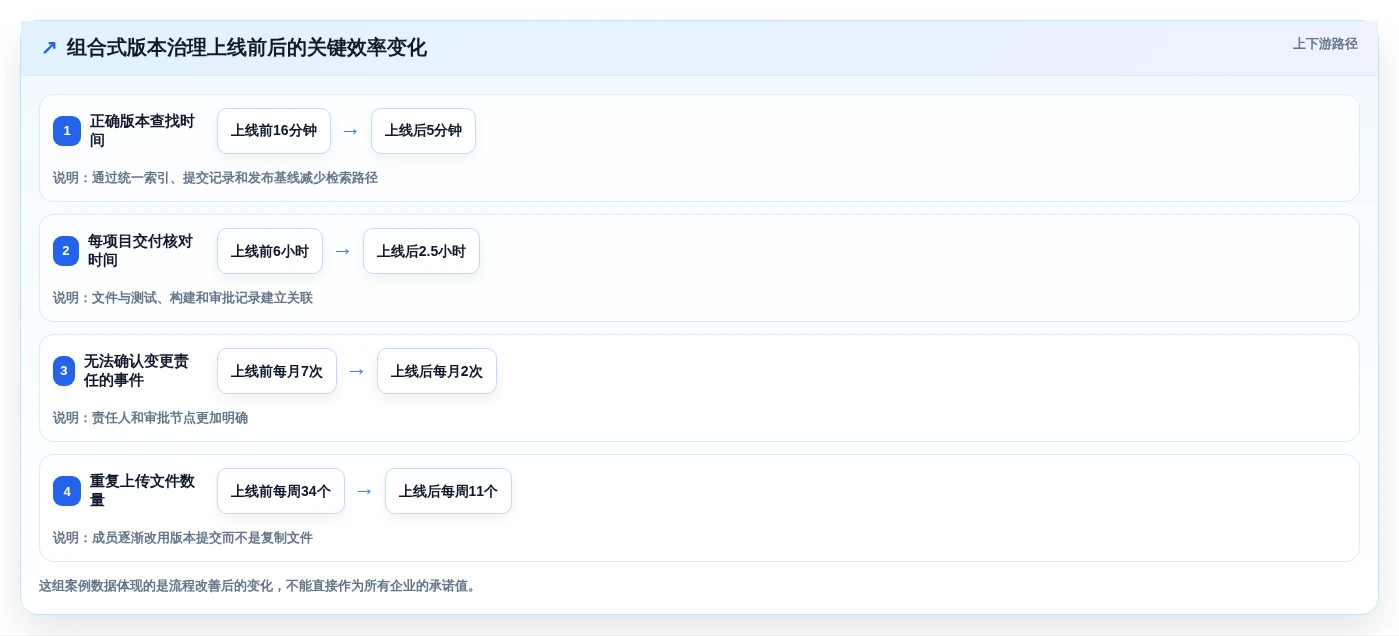This screenshot has height=636, width=1399.
Task: Click the heading 组合式版本治理上线前后的关键效率变化
Action: coord(247,48)
